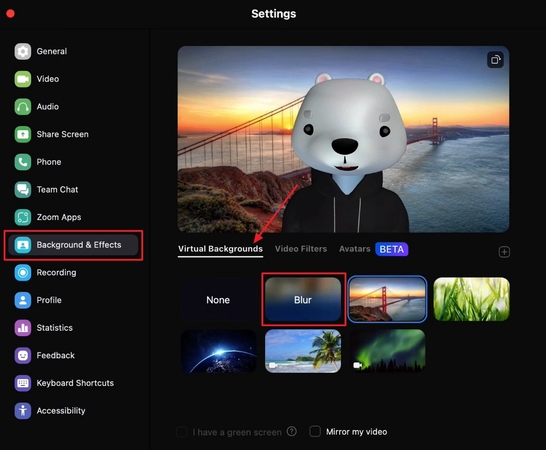Open Phone settings icon

(x=23, y=162)
